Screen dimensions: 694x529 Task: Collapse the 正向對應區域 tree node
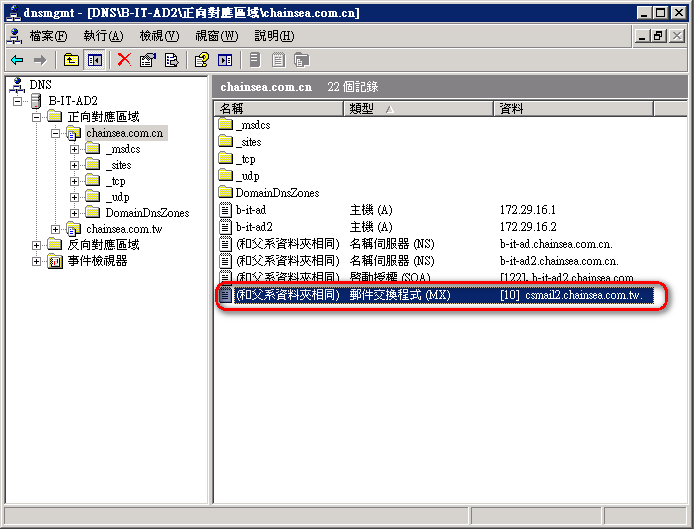(x=37, y=117)
